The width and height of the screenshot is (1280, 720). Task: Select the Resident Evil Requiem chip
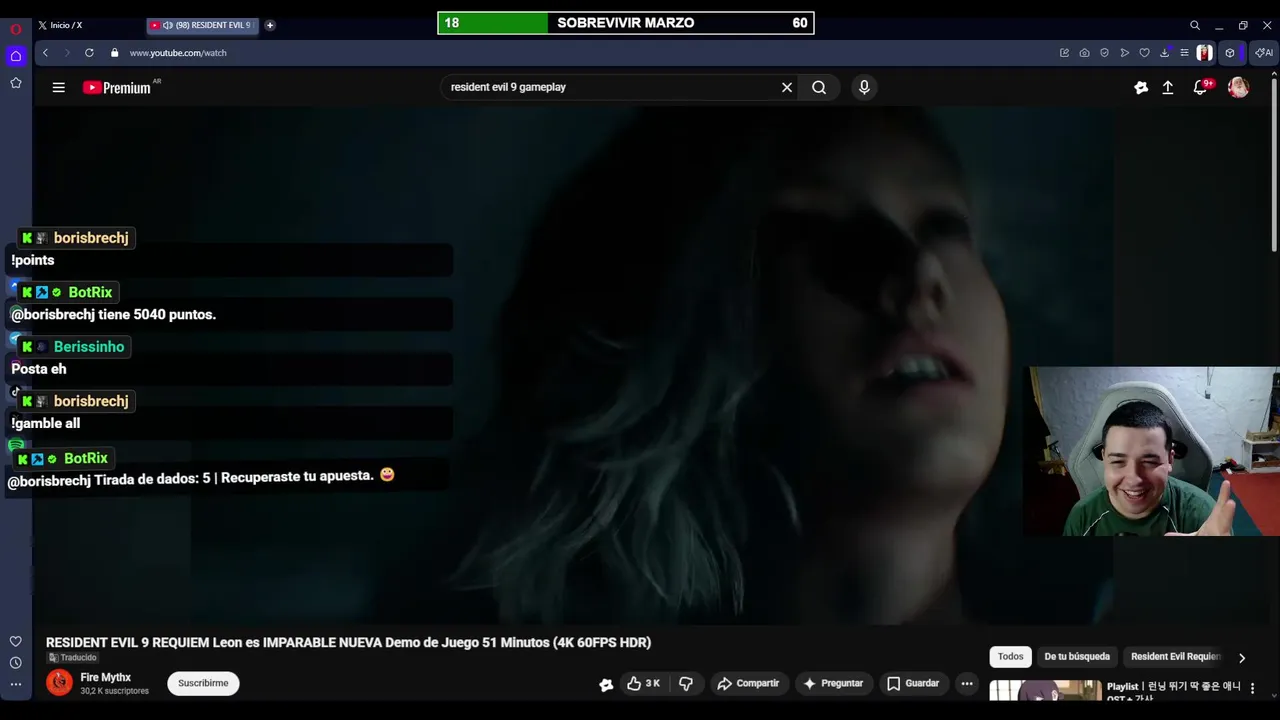coord(1176,656)
